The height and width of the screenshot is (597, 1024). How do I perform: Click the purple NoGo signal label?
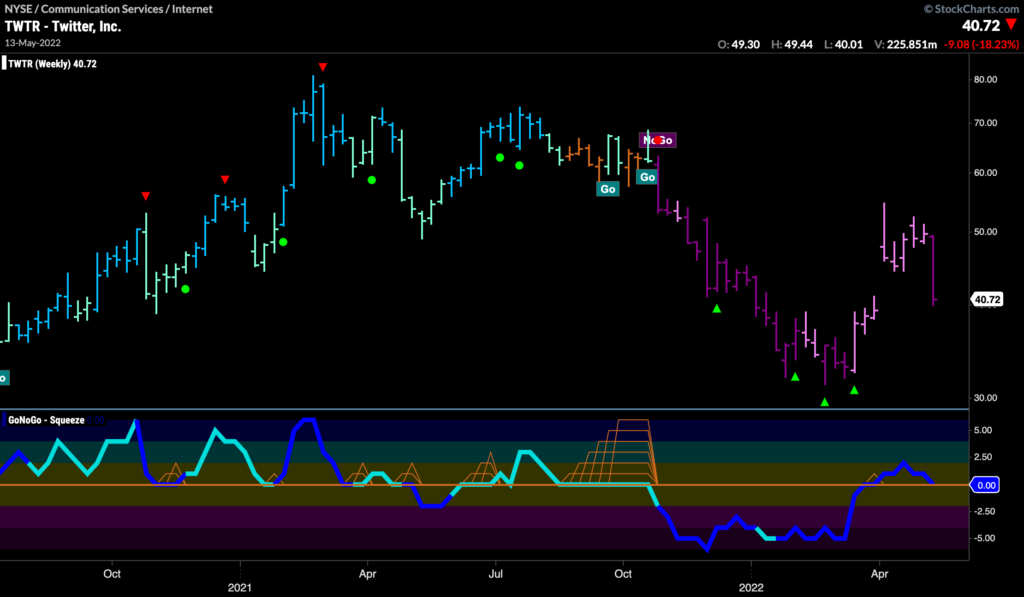(658, 140)
